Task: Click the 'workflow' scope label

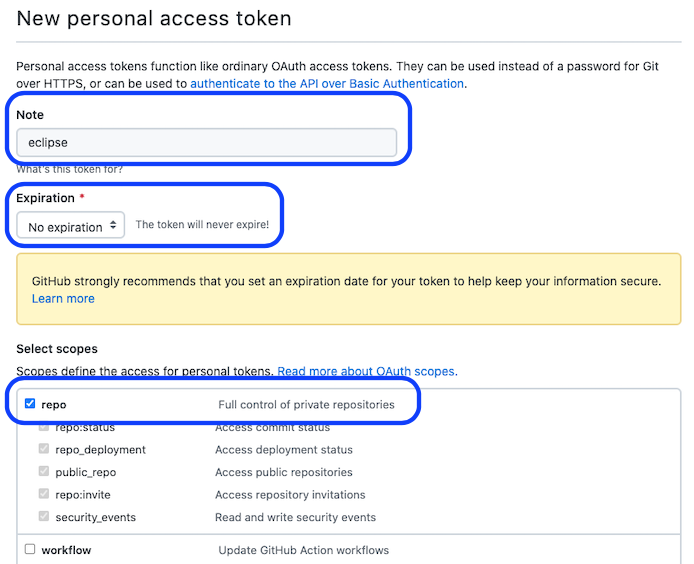Action: [x=66, y=550]
